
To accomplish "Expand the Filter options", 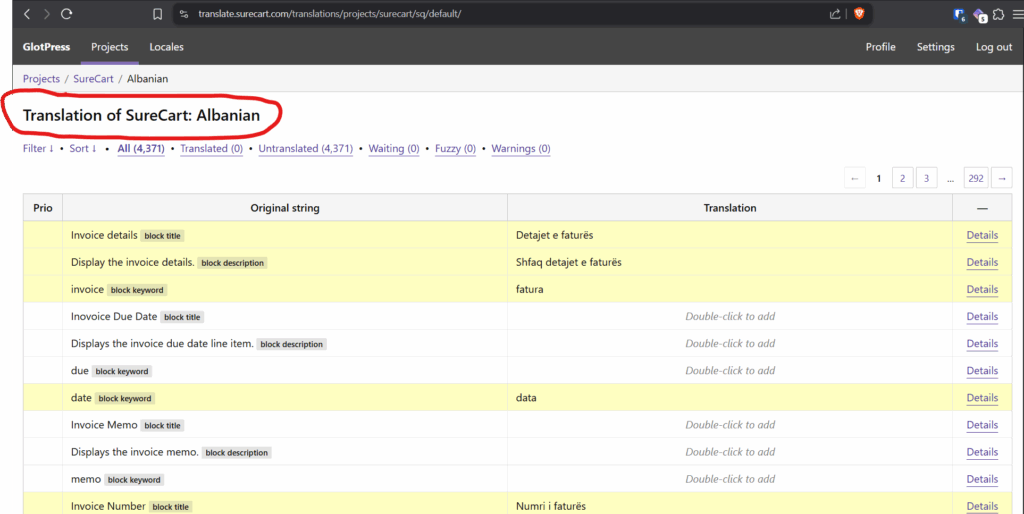I will coord(39,149).
